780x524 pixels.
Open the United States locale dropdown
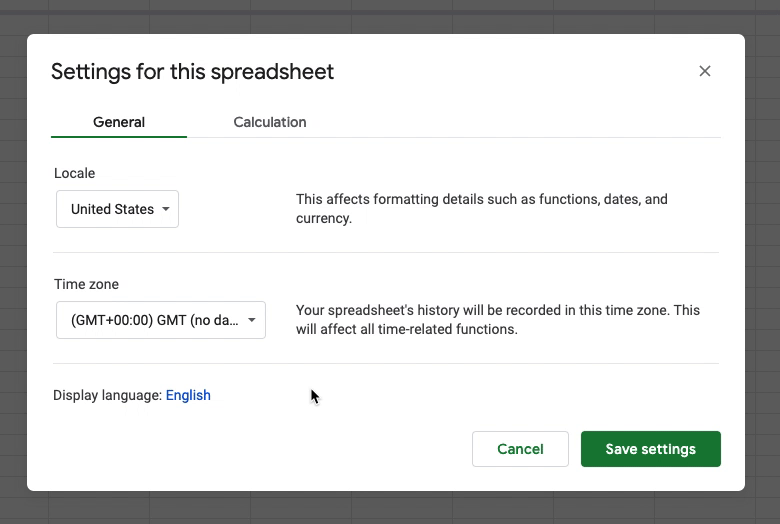pyautogui.click(x=117, y=209)
